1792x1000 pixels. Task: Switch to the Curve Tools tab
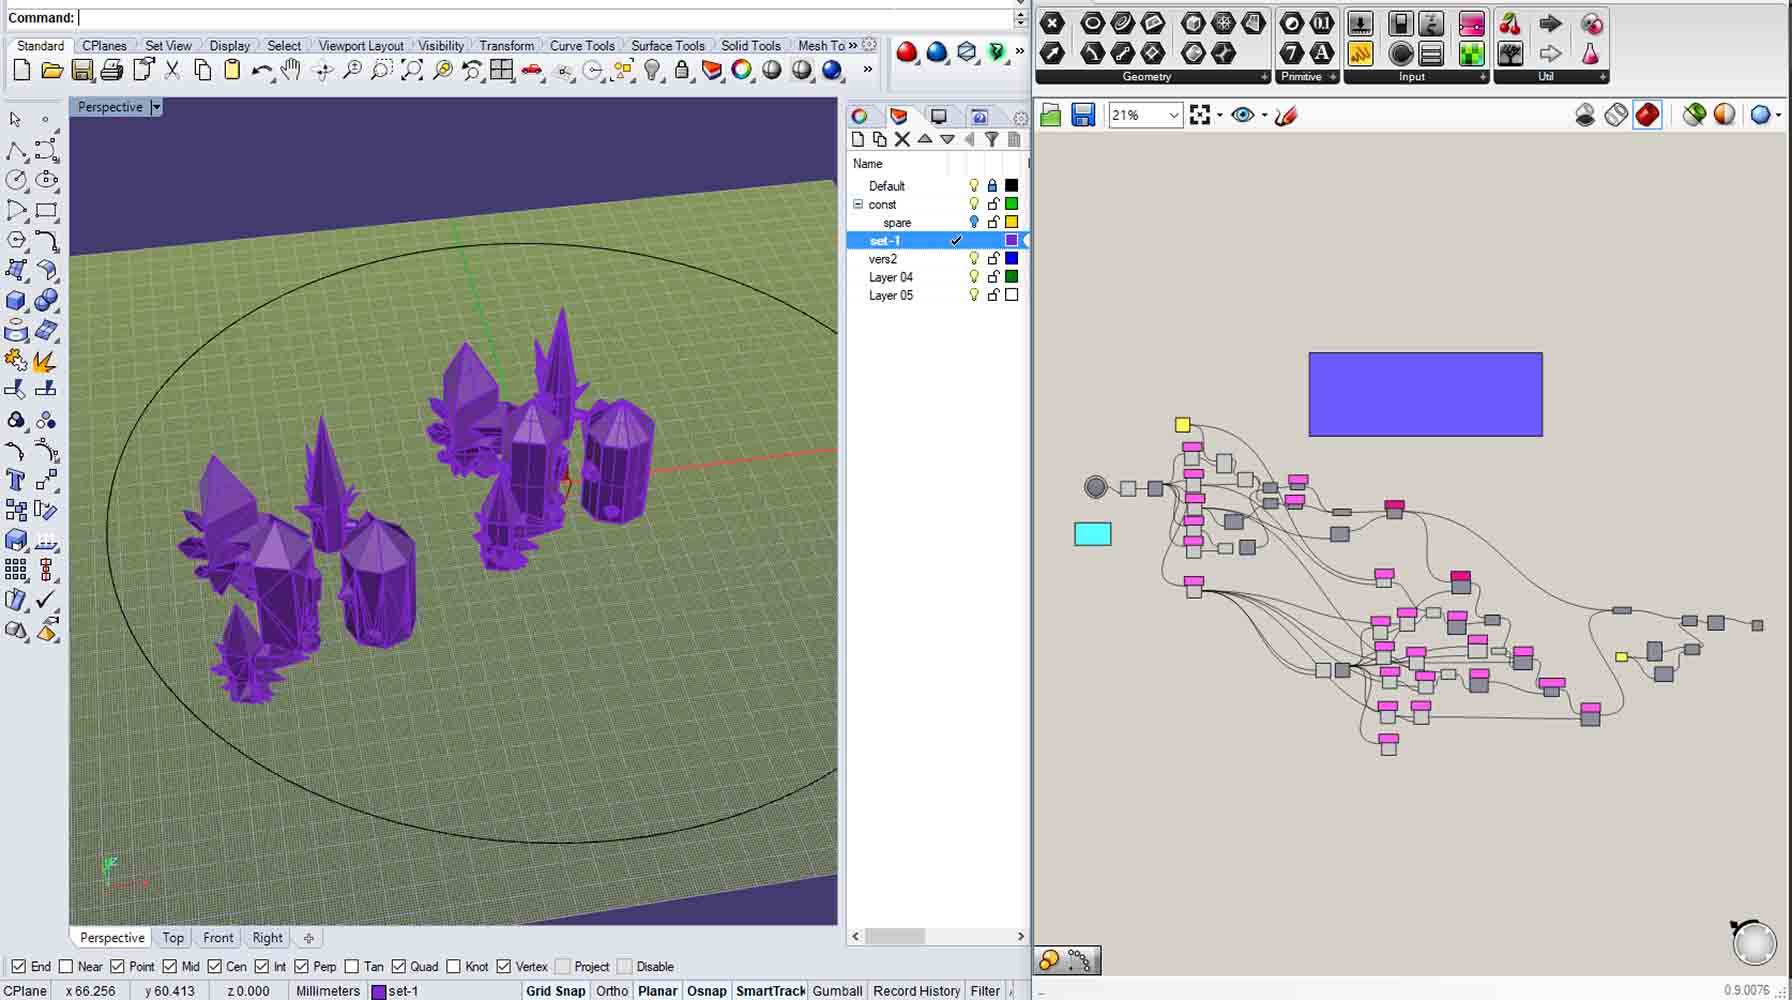coord(582,45)
